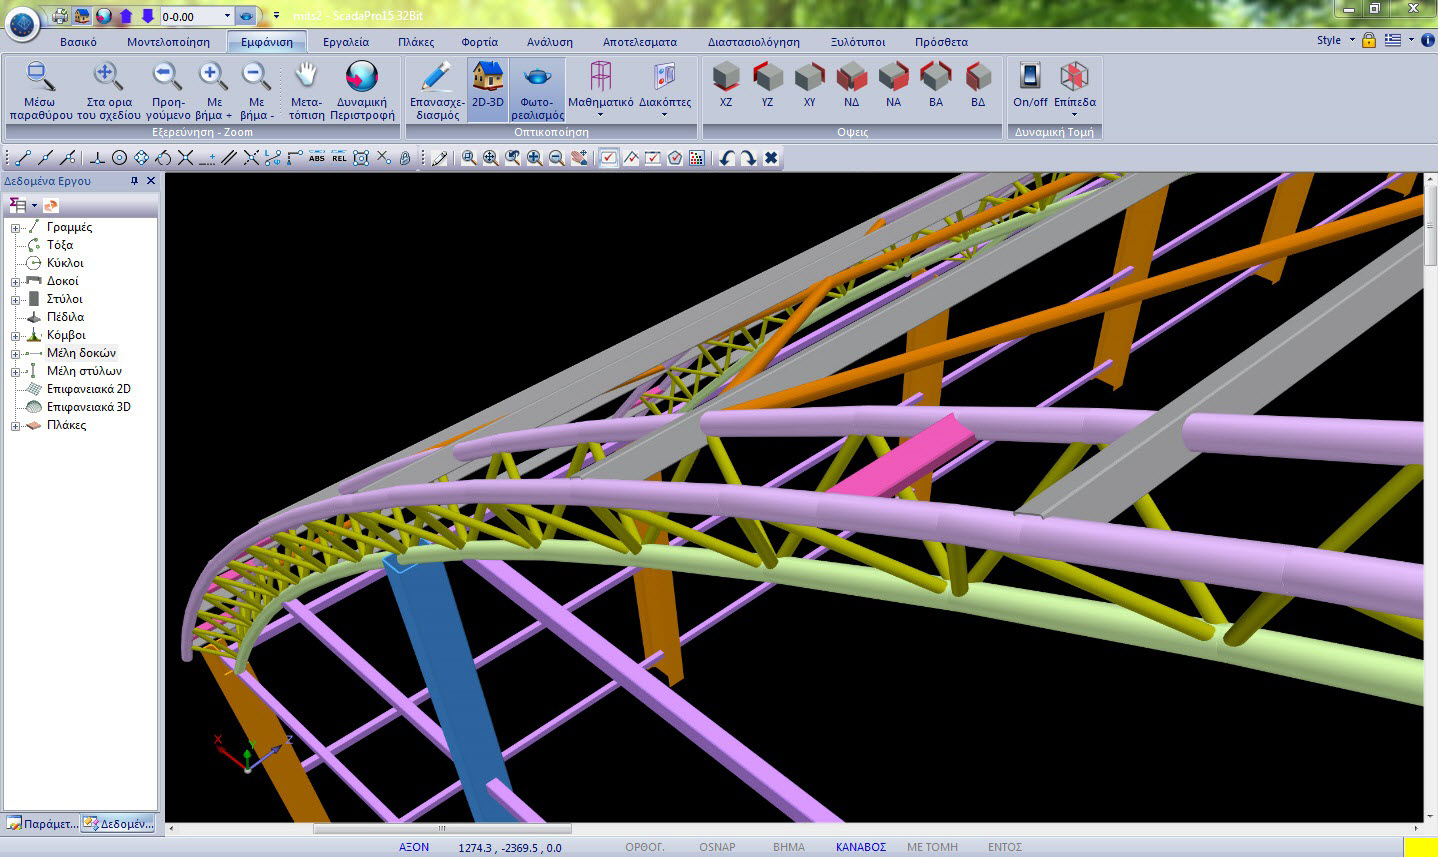Open the Αποτελεσματα tab
The width and height of the screenshot is (1438, 857).
640,42
